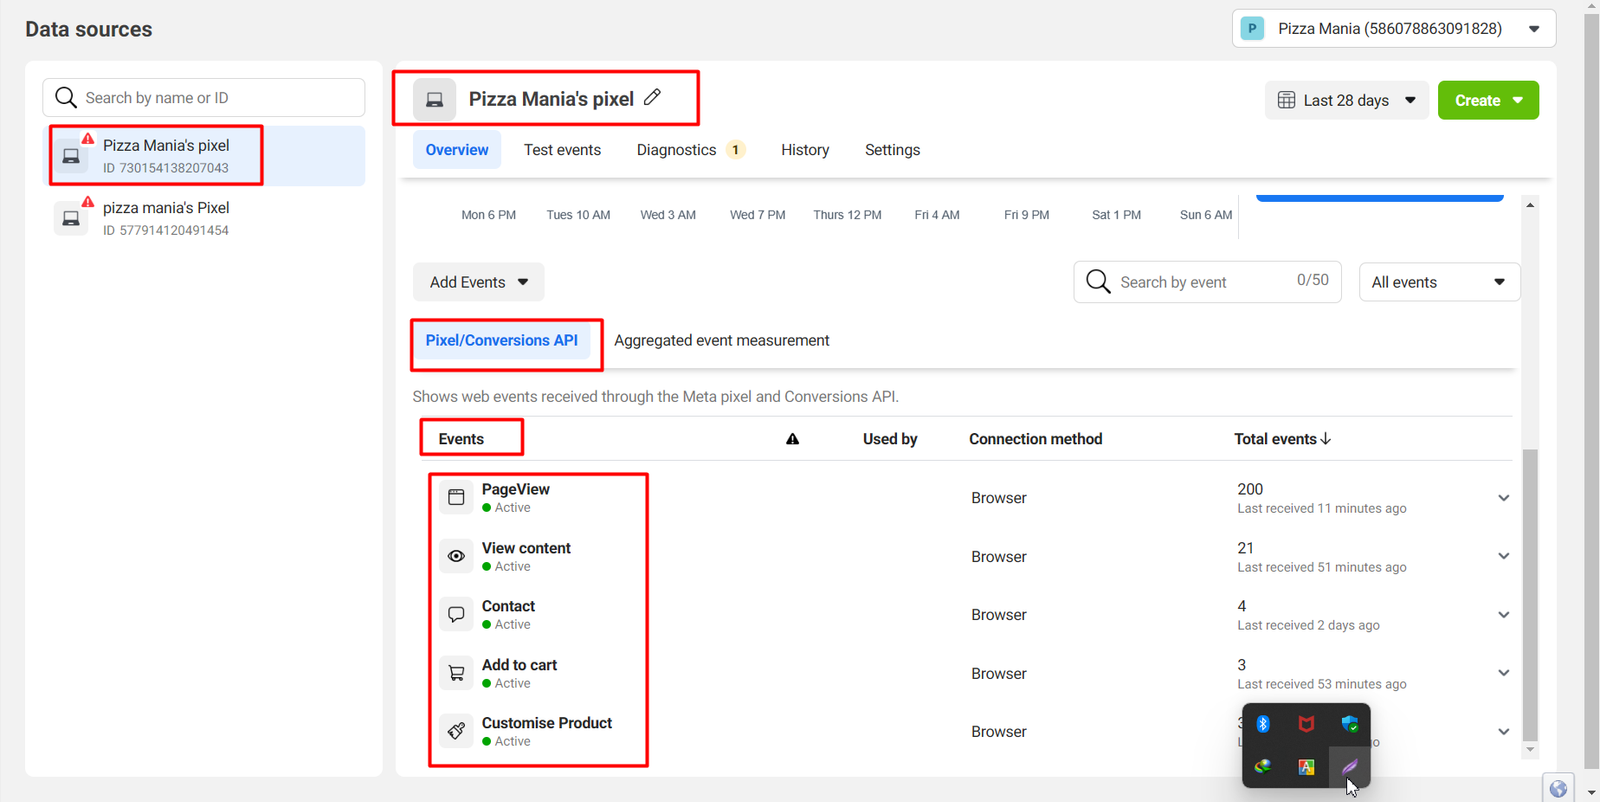Click the Contact speech bubble icon
This screenshot has height=802, width=1600.
[x=456, y=614]
